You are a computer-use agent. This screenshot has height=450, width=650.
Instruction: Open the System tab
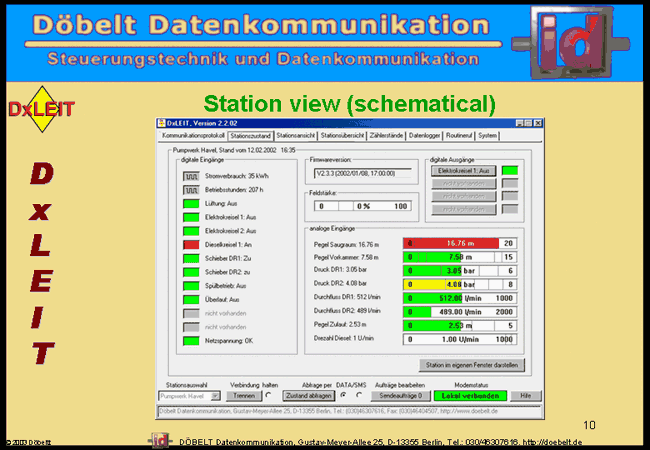(x=487, y=135)
